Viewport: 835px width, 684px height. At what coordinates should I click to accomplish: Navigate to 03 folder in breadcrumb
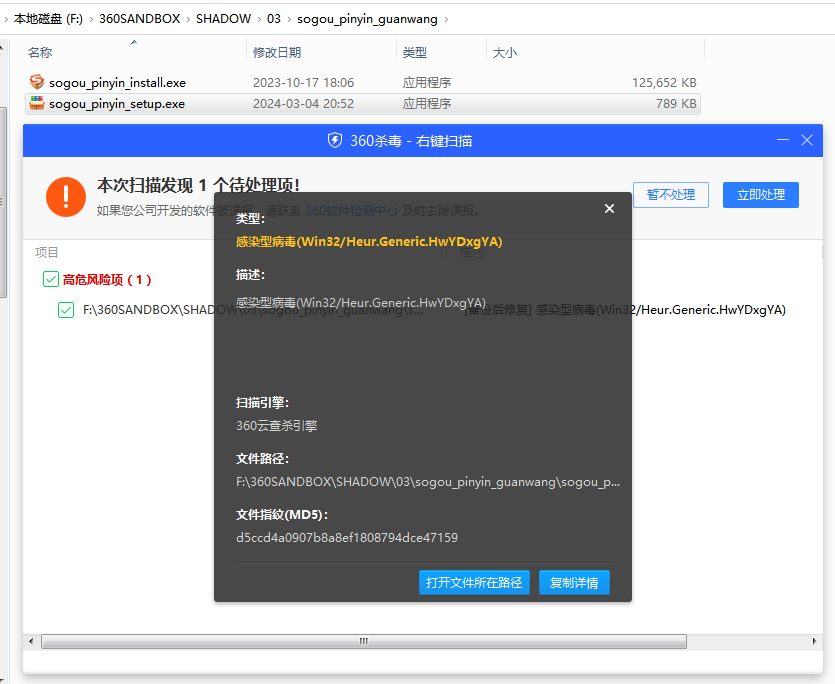coord(274,19)
